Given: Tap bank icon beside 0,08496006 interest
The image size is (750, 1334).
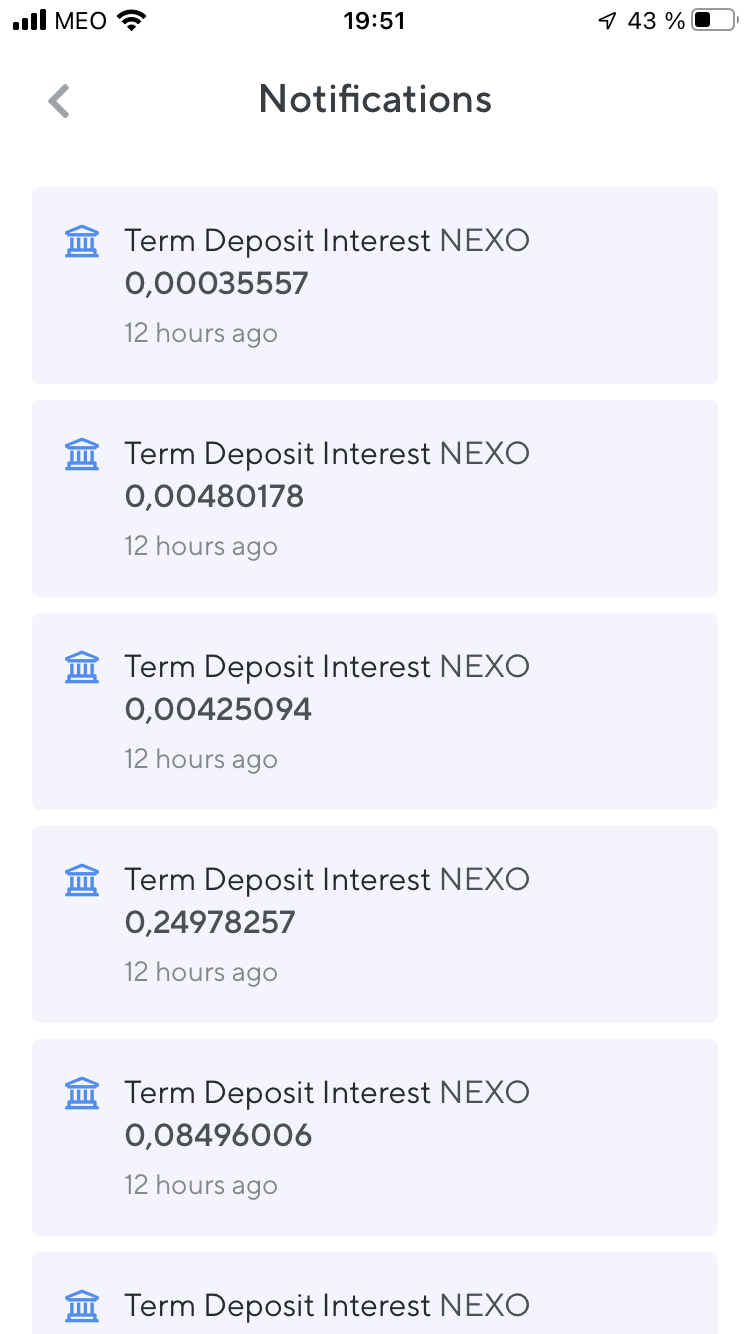Looking at the screenshot, I should [82, 1094].
